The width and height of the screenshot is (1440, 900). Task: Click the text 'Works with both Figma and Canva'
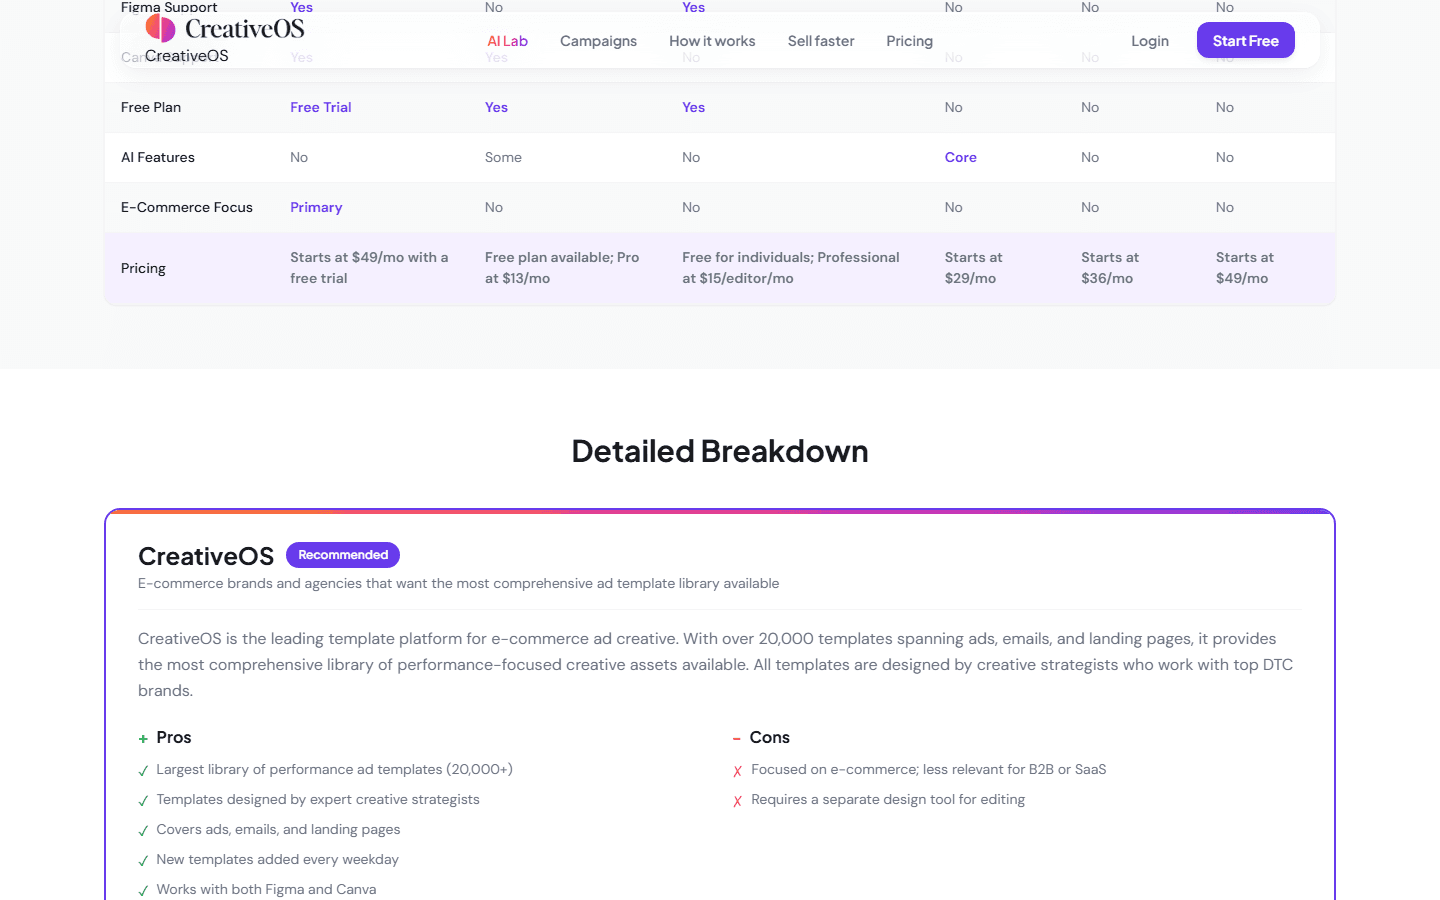(x=266, y=889)
